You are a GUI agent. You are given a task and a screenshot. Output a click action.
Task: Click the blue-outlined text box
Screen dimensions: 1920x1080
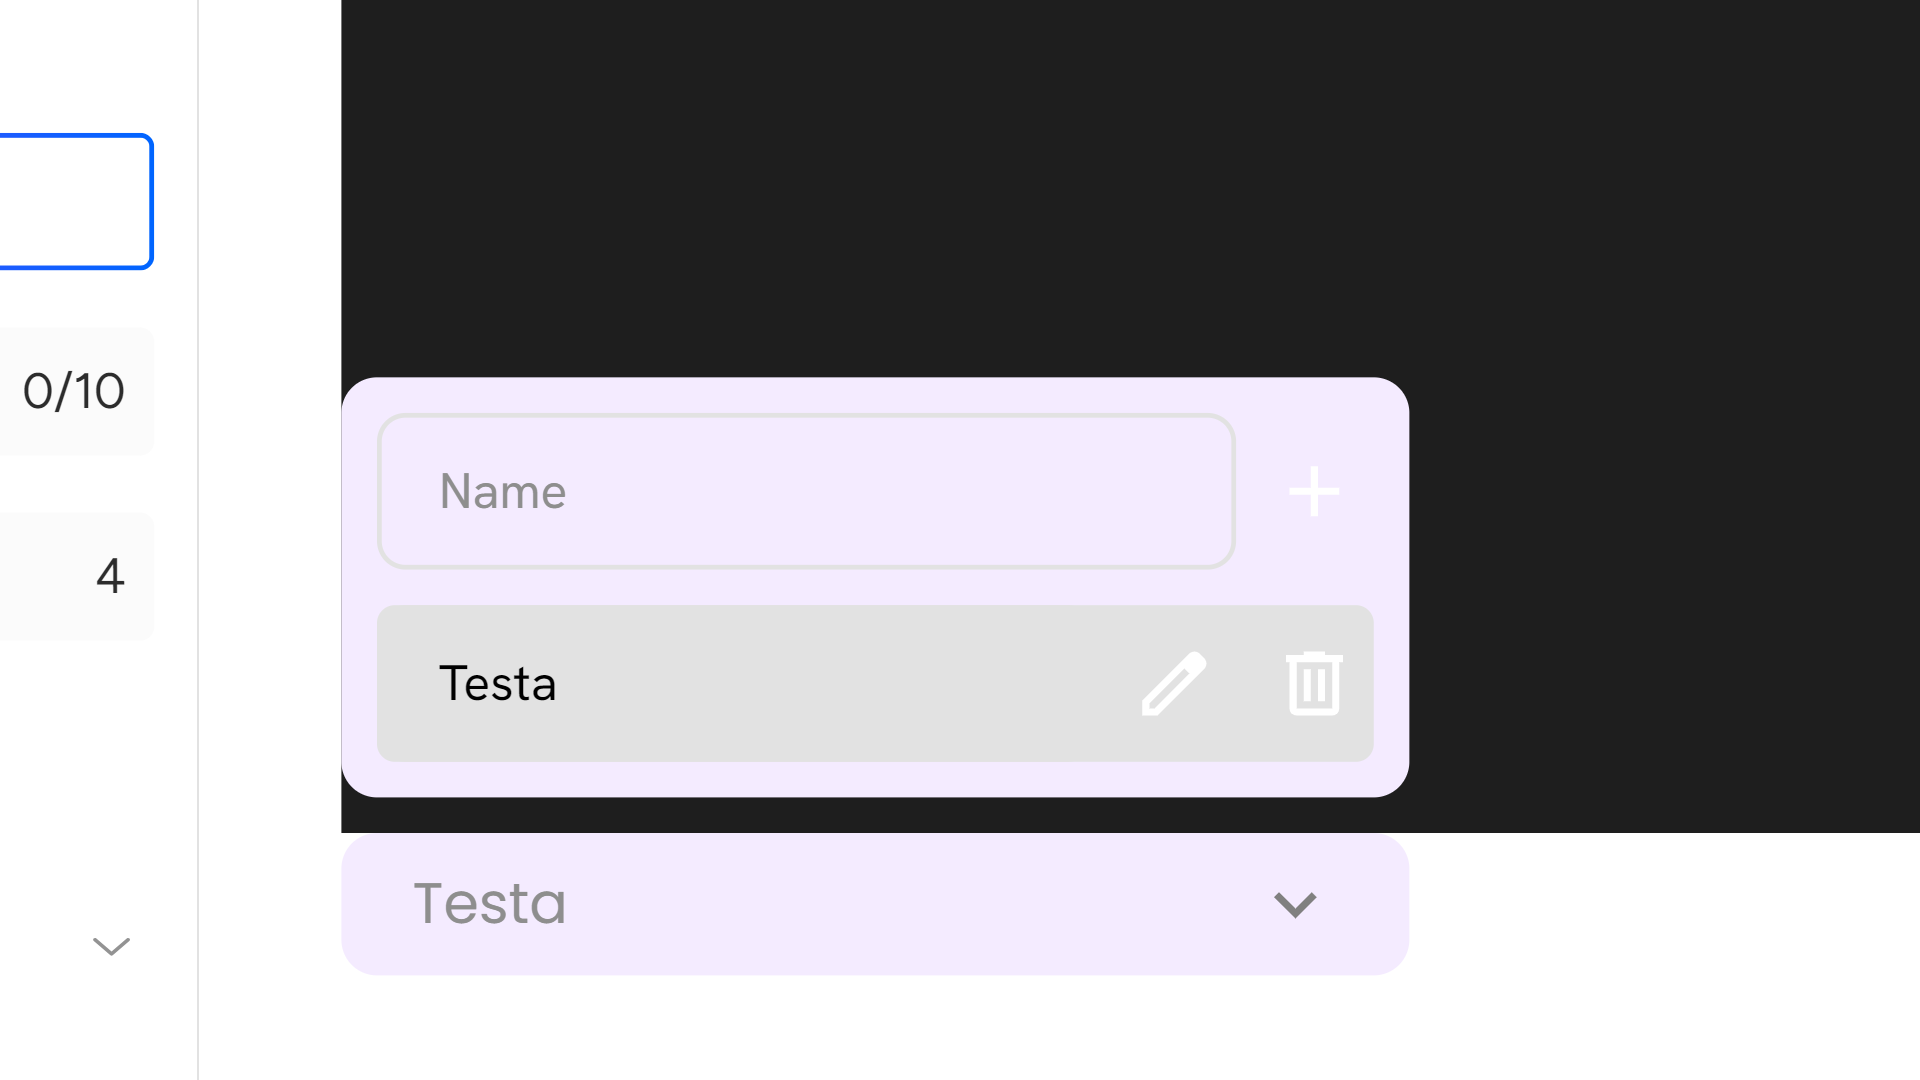tap(75, 201)
